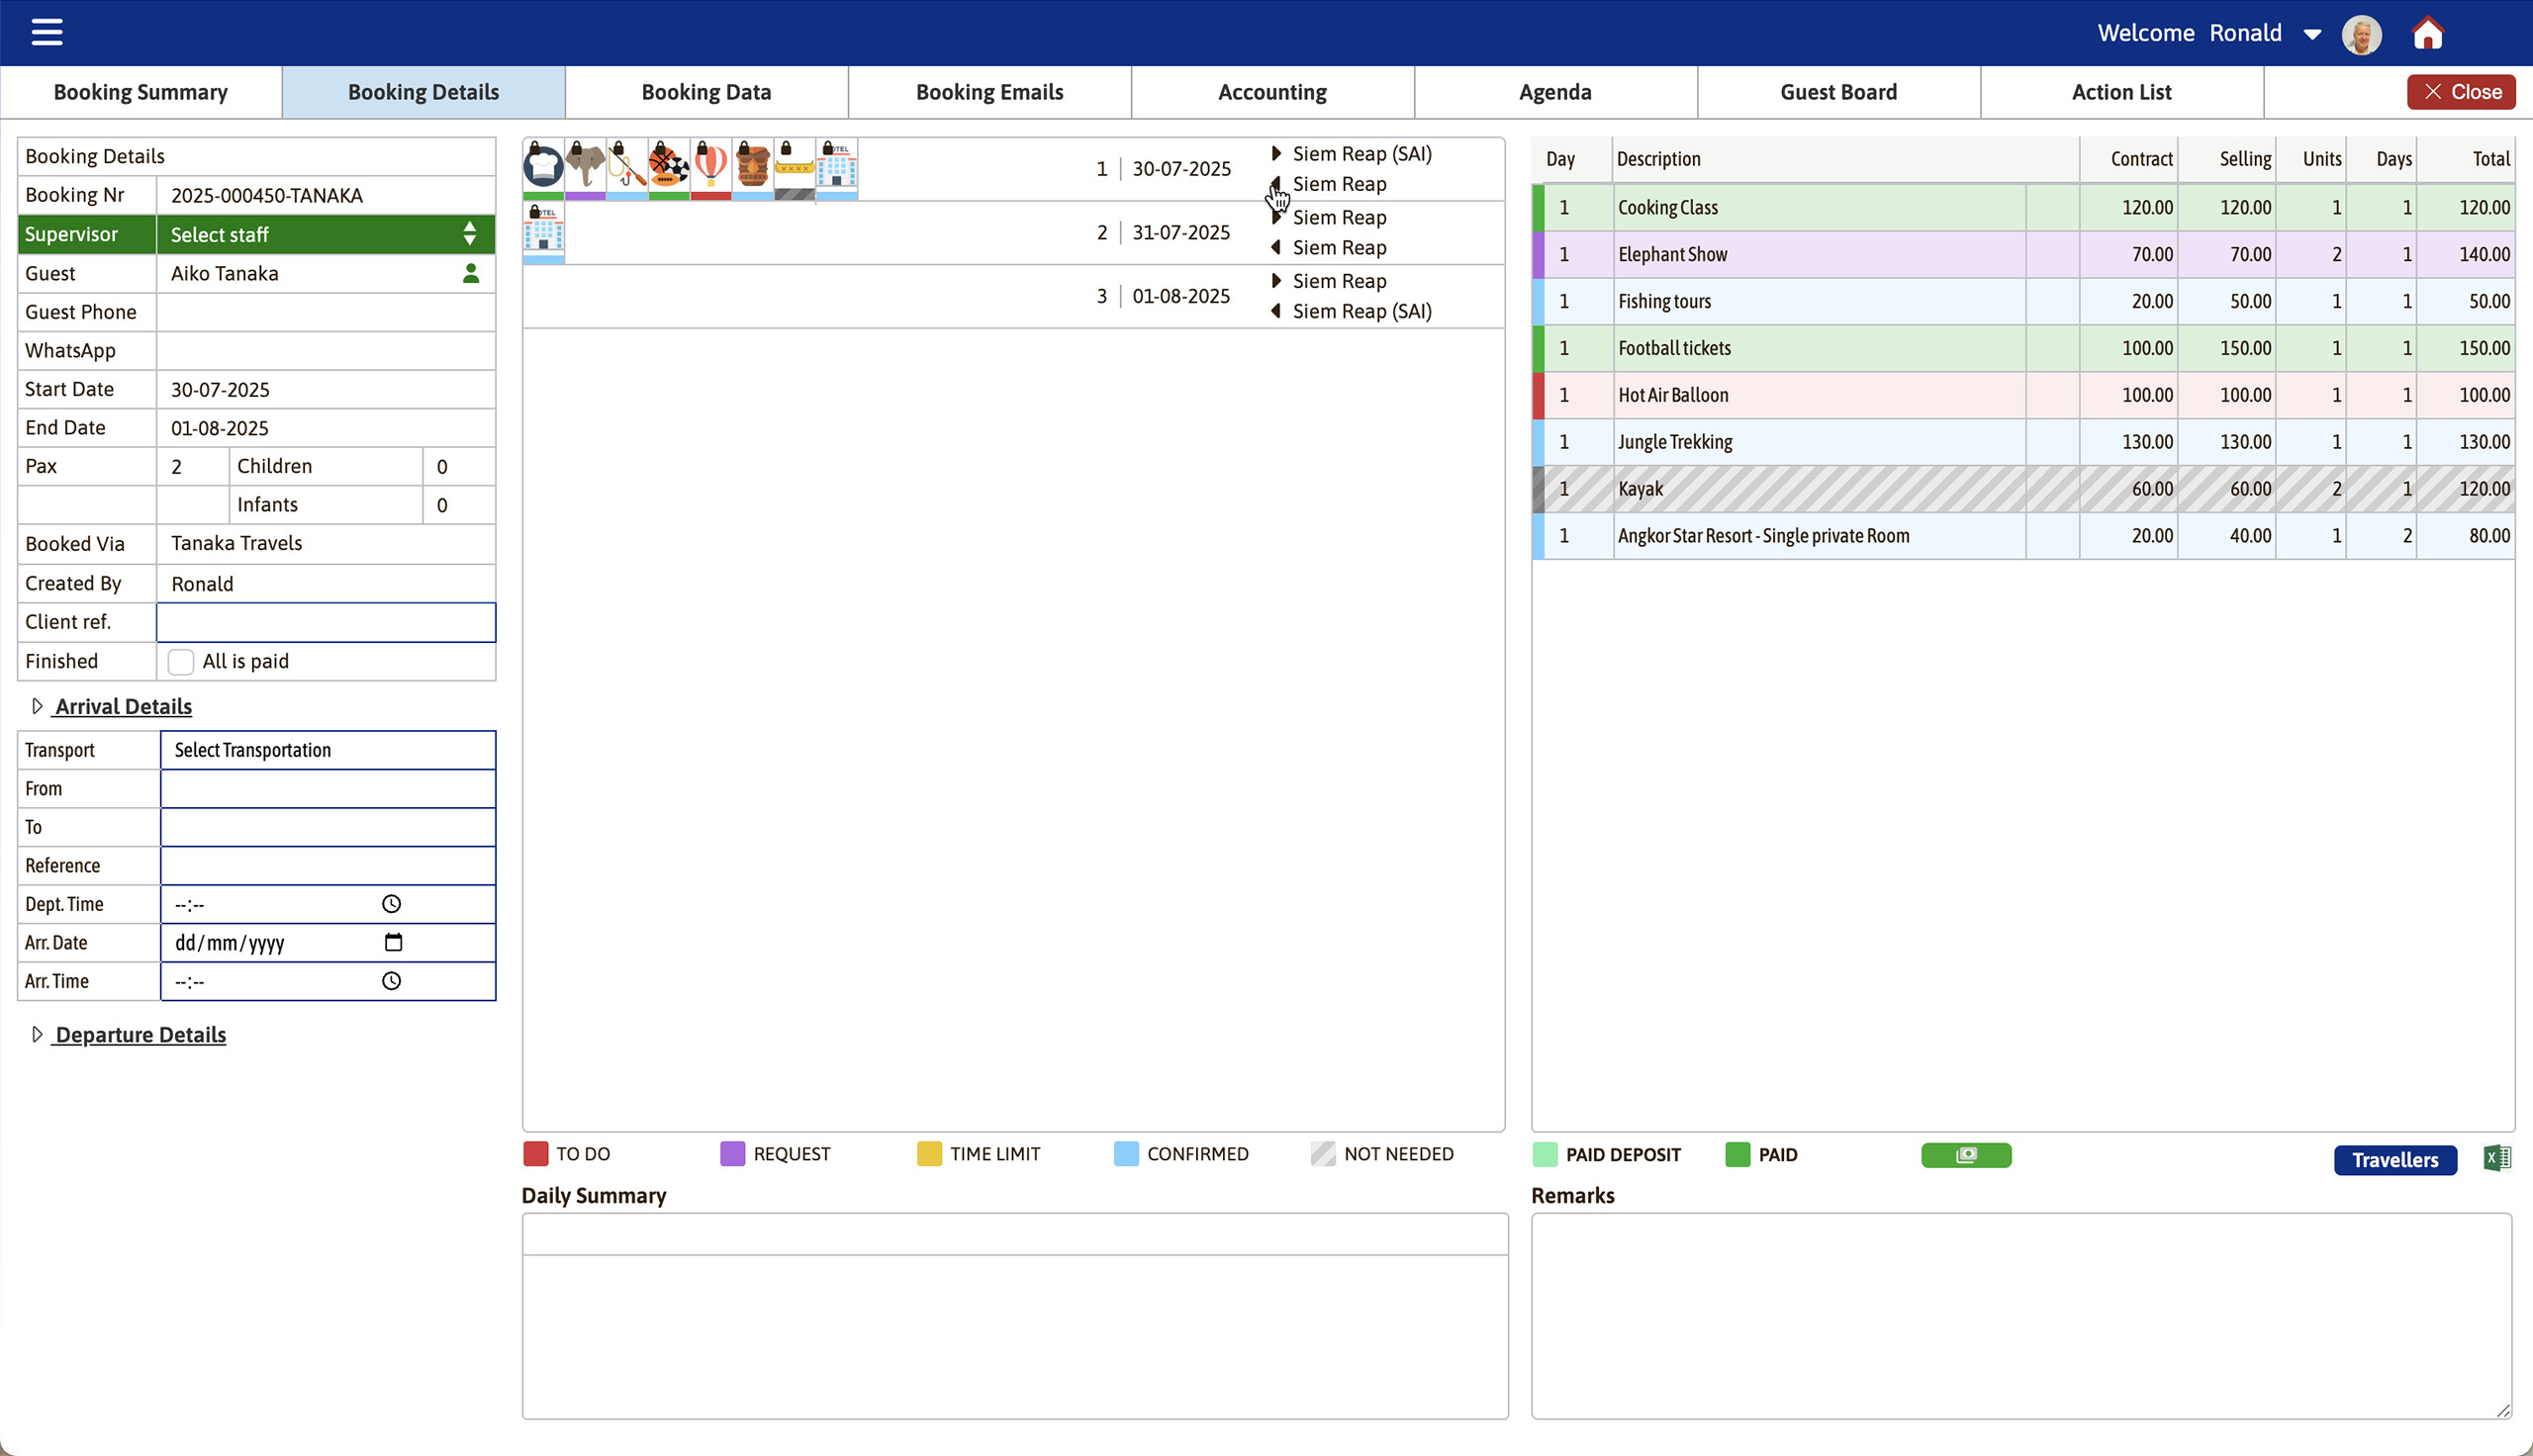Click day 2 arrival arrow next to Siem Reap
The width and height of the screenshot is (2533, 1456).
(x=1276, y=247)
